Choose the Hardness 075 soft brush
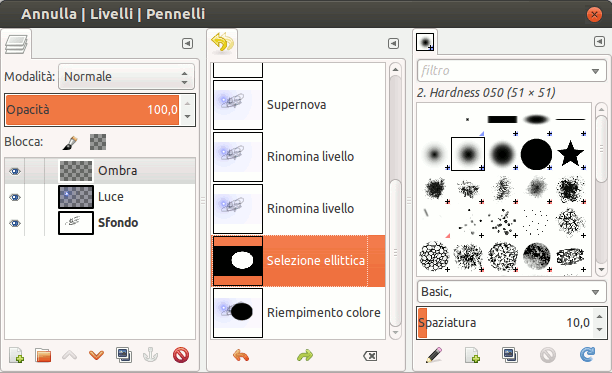This screenshot has height=373, width=612. coord(502,154)
